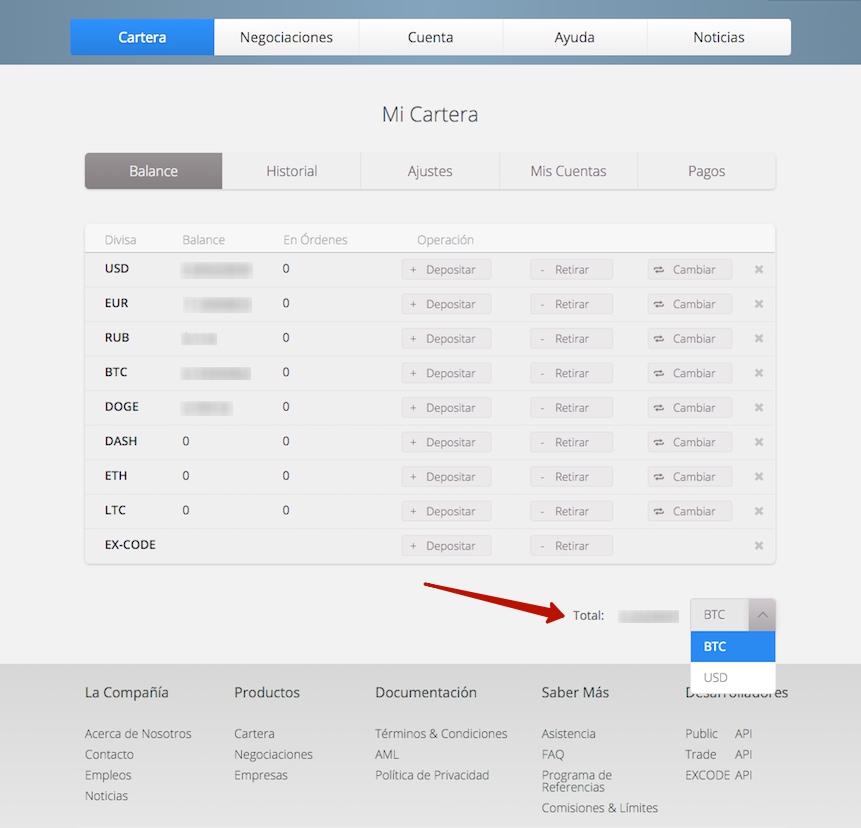
Task: Remove the ETH row with its X icon
Action: click(x=758, y=477)
